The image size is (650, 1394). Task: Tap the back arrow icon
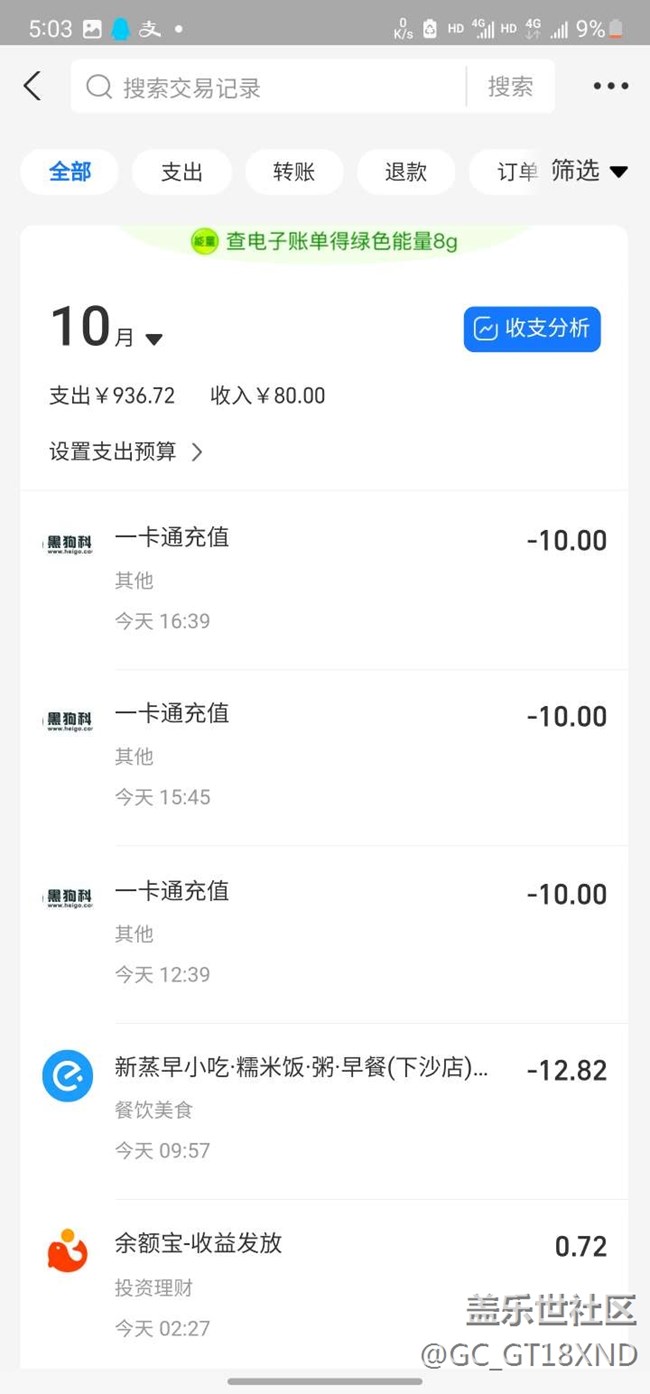click(x=33, y=86)
